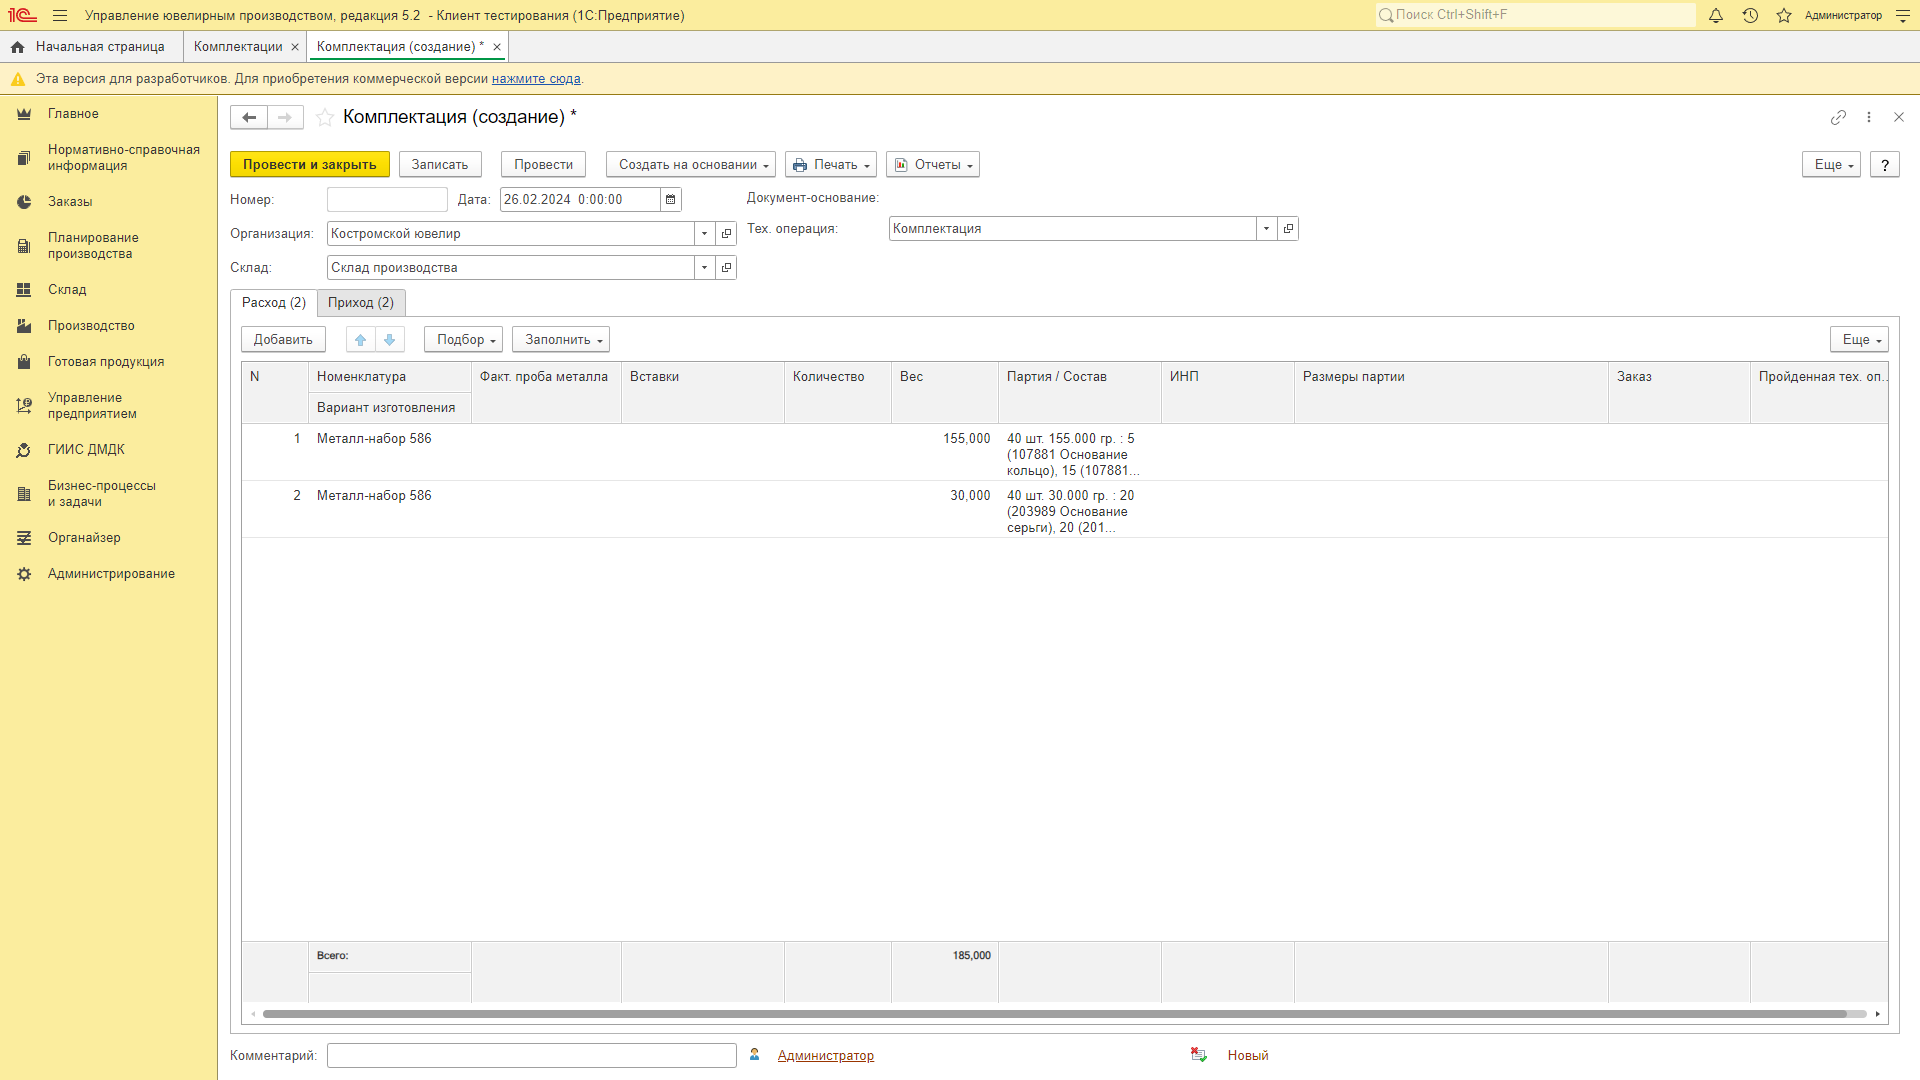Switch to the Комплектации tab

[238, 47]
